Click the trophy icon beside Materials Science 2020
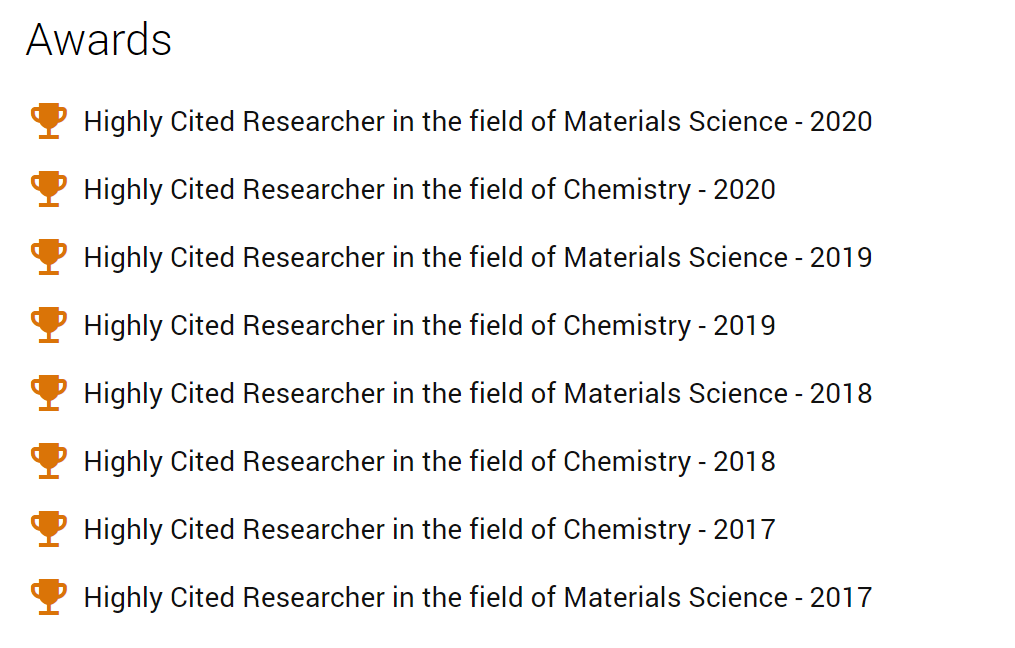The width and height of the screenshot is (1015, 648). pyautogui.click(x=49, y=121)
